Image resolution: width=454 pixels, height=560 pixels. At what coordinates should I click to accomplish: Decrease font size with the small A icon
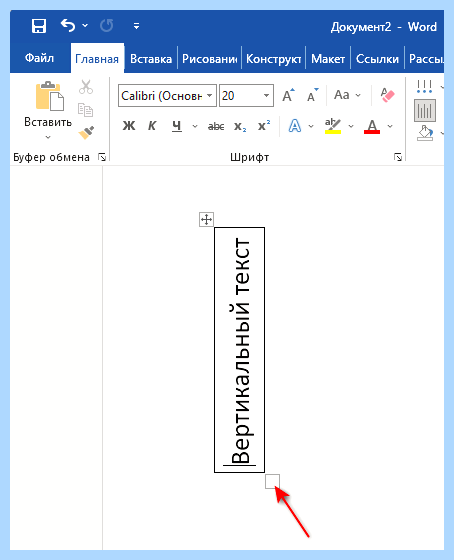313,95
